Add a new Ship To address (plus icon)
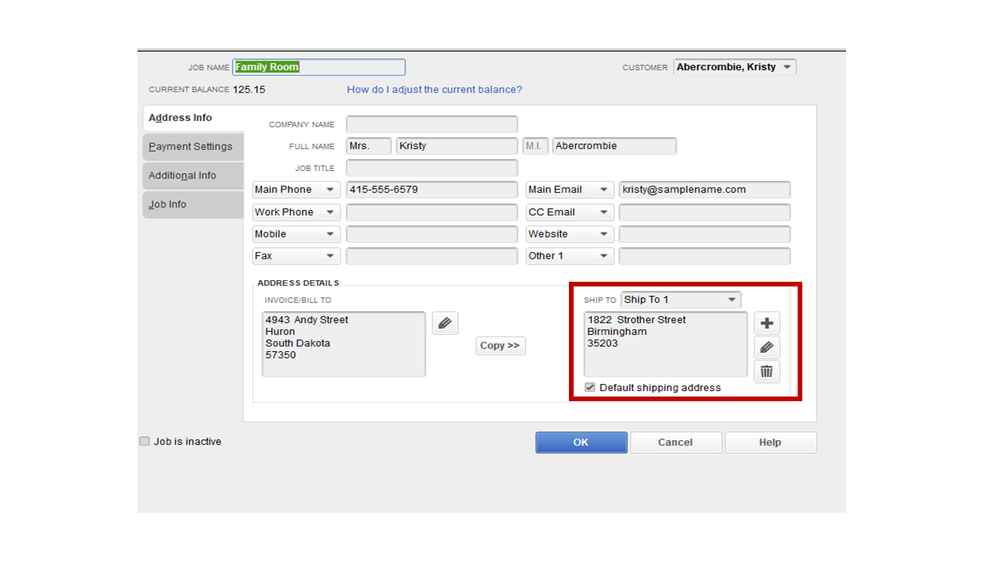This screenshot has height=562, width=999. click(766, 323)
